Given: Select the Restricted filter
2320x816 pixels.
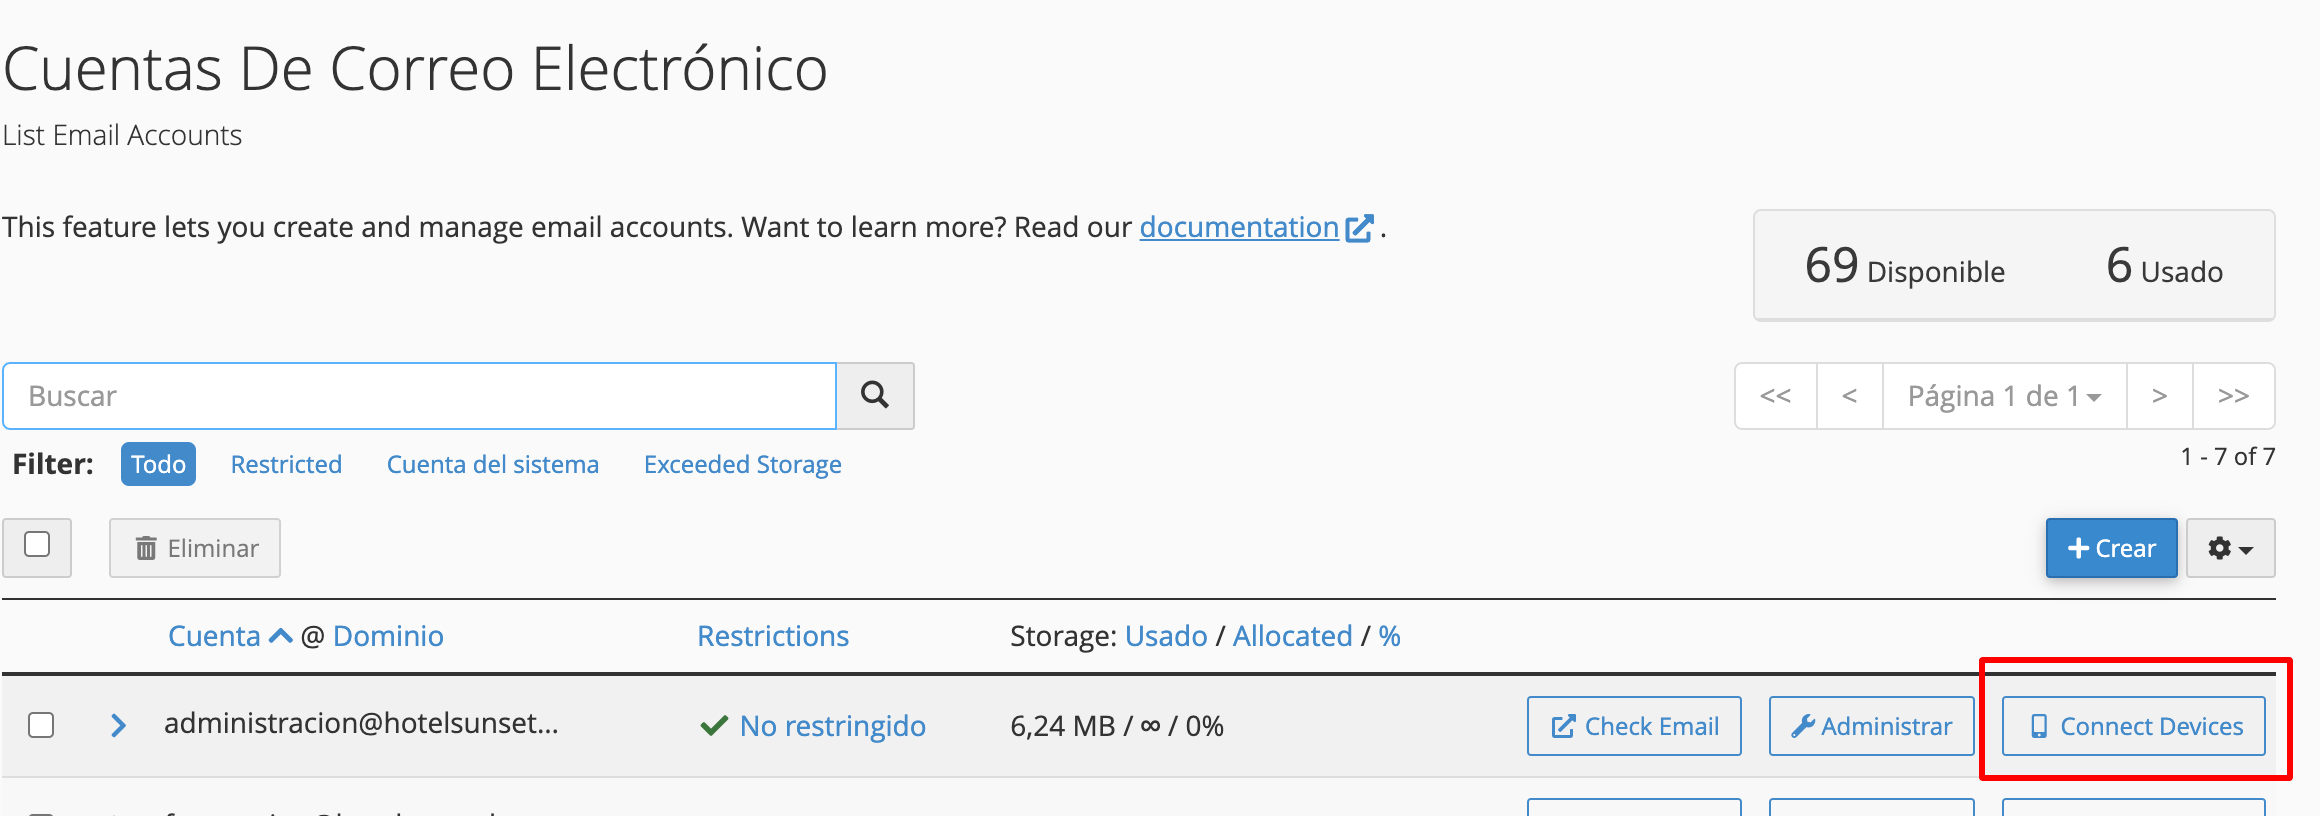Looking at the screenshot, I should (x=286, y=464).
